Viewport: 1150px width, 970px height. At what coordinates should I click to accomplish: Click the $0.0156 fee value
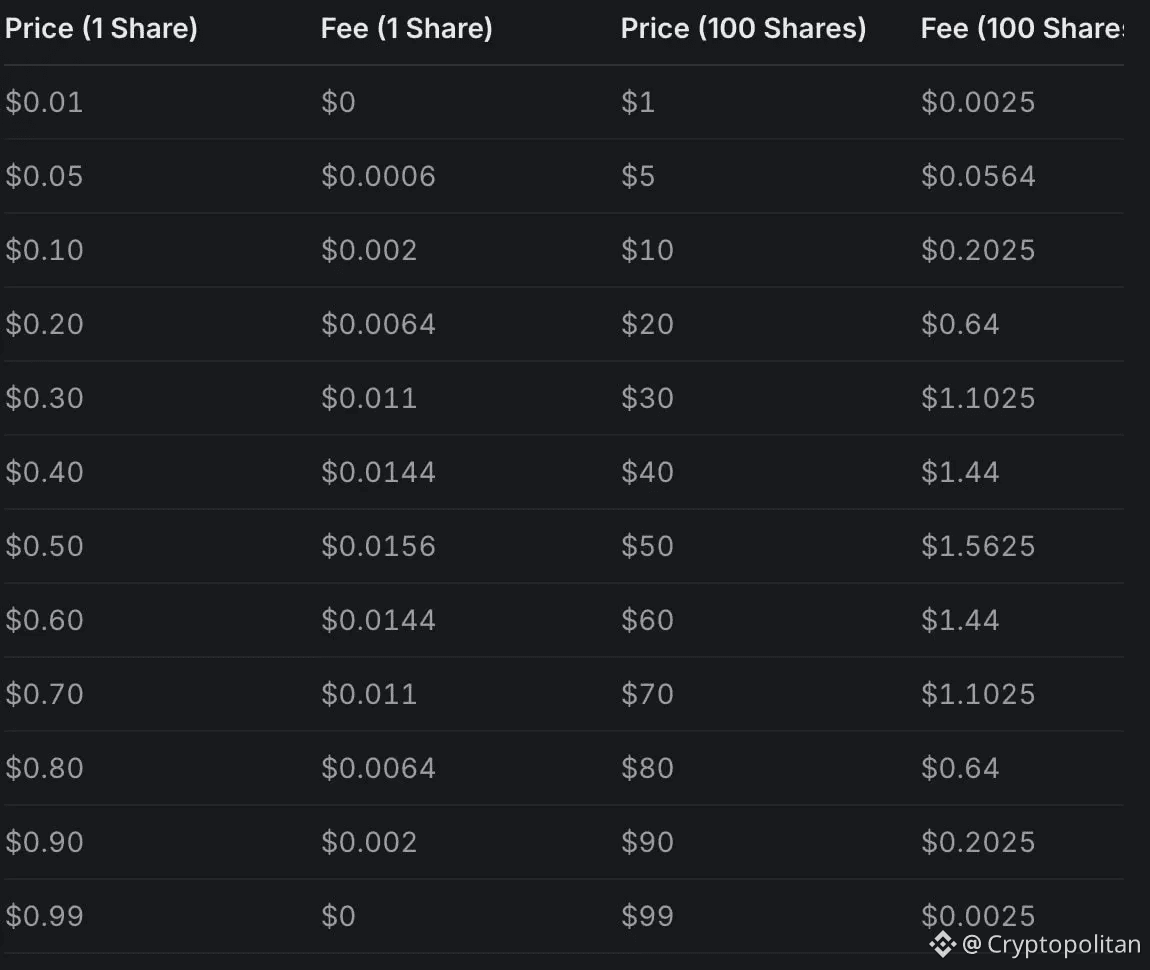(x=378, y=546)
